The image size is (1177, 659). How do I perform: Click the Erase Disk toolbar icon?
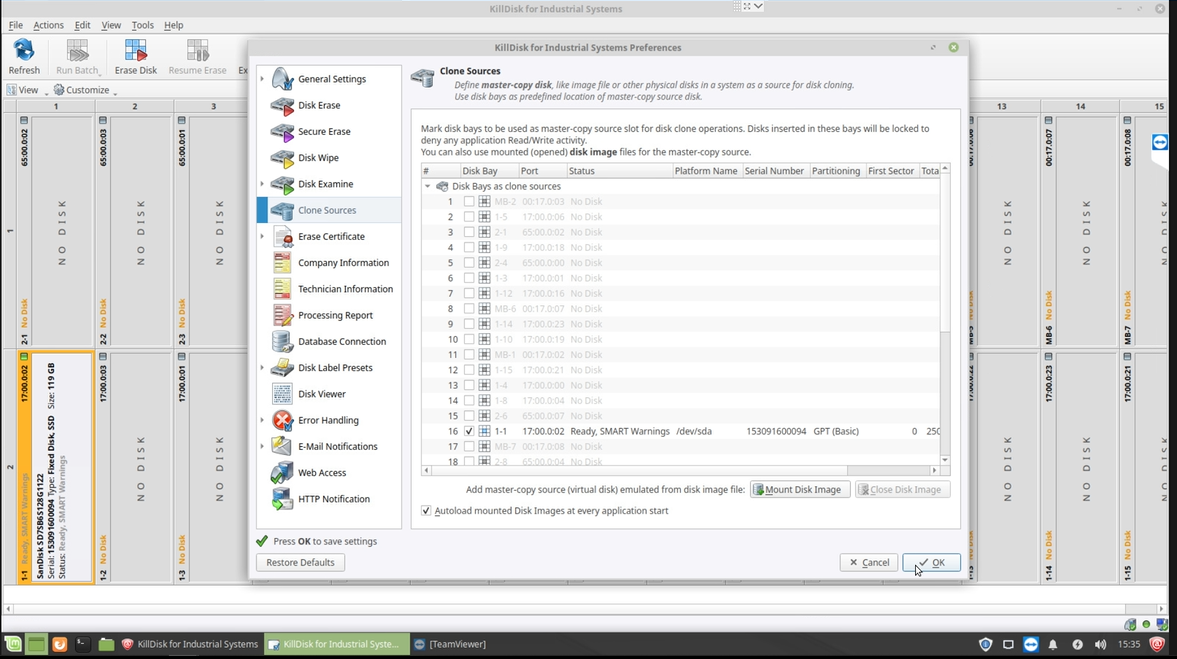click(136, 50)
